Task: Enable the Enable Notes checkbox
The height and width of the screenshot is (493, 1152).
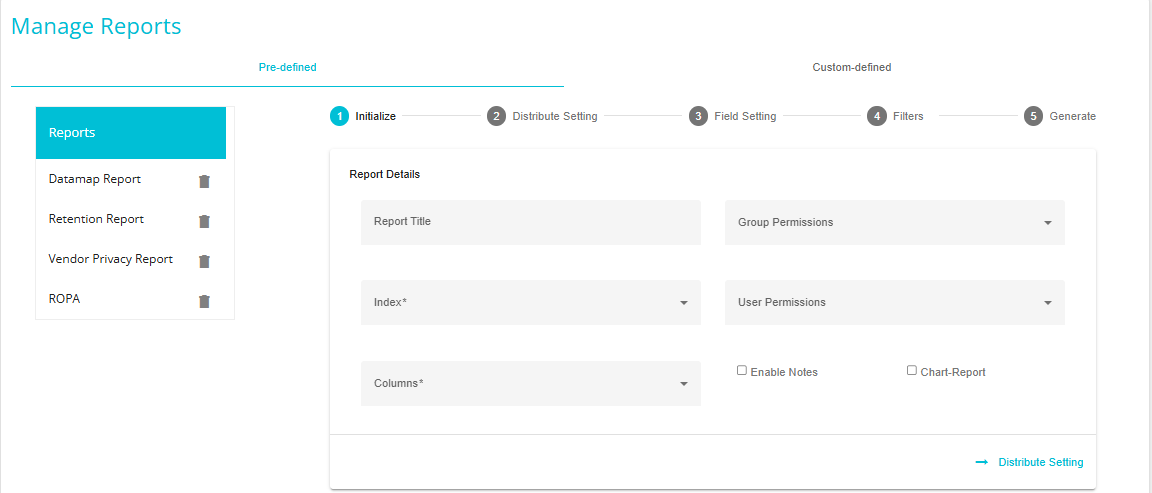Action: pos(742,370)
